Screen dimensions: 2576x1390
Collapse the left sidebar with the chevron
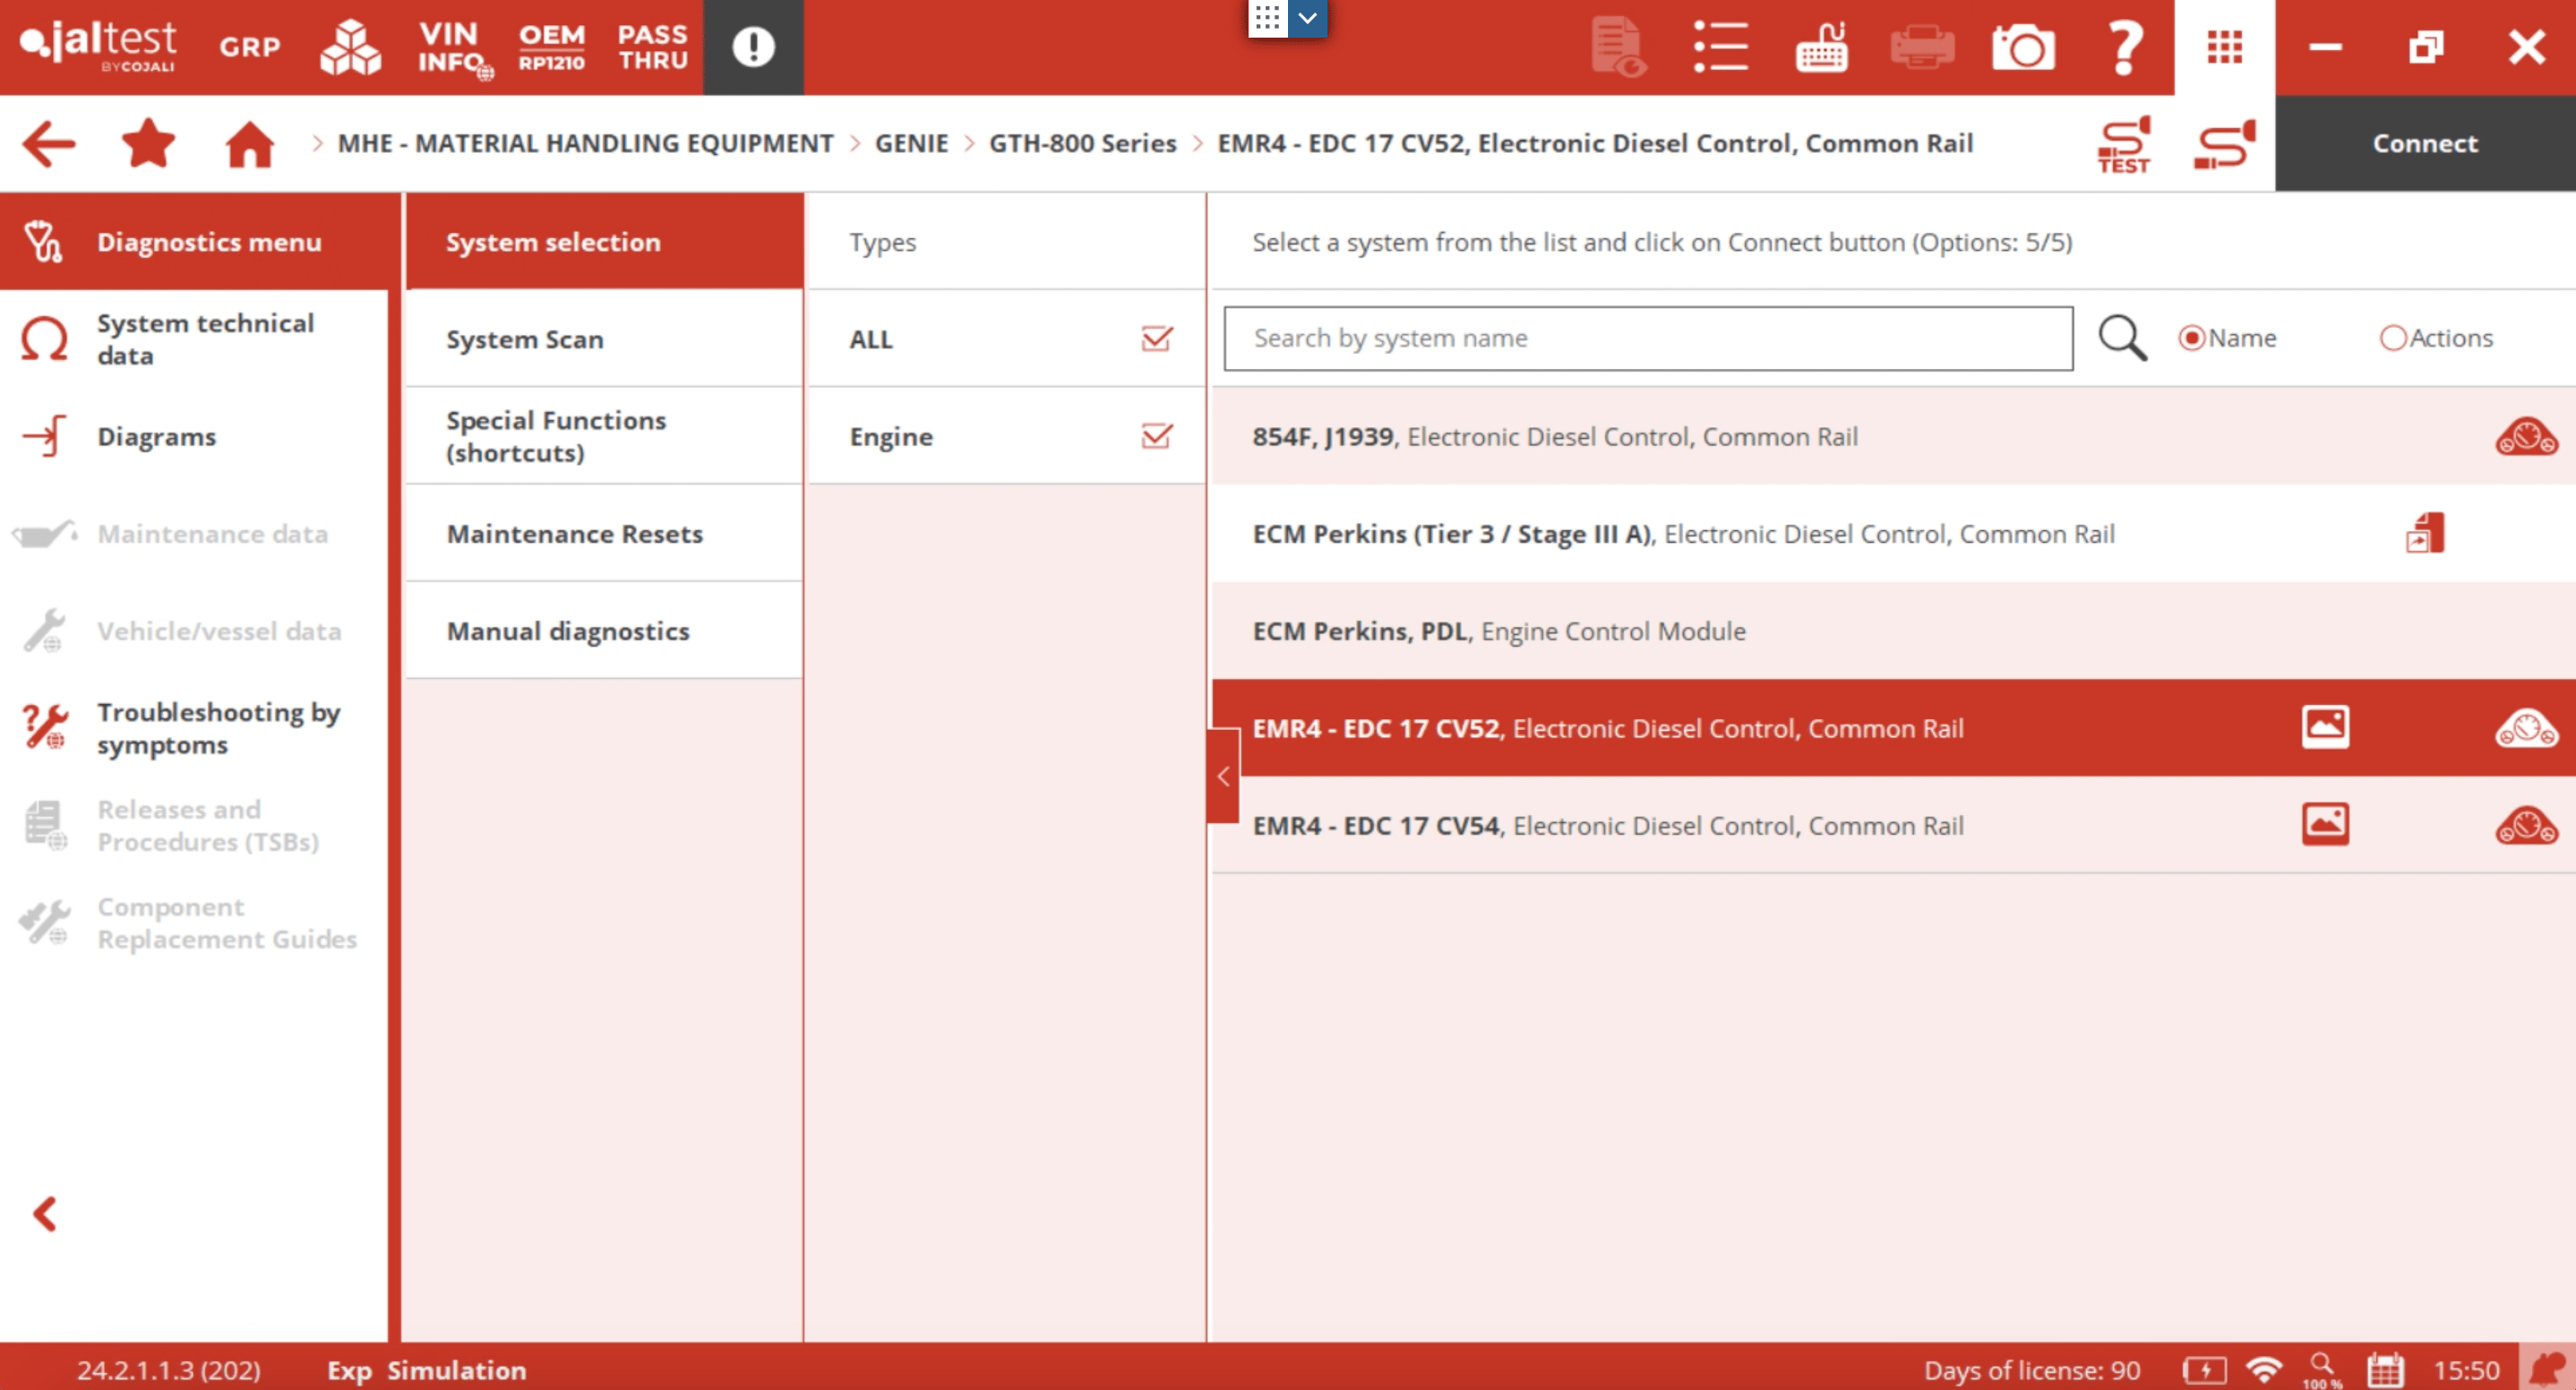pyautogui.click(x=44, y=1214)
